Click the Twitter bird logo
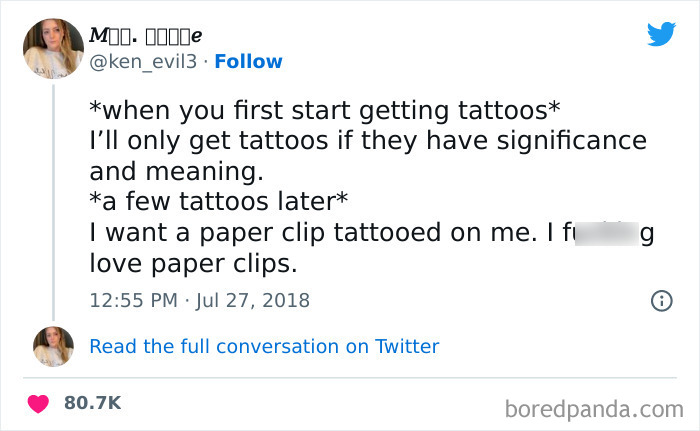Image resolution: width=700 pixels, height=431 pixels. [x=661, y=34]
